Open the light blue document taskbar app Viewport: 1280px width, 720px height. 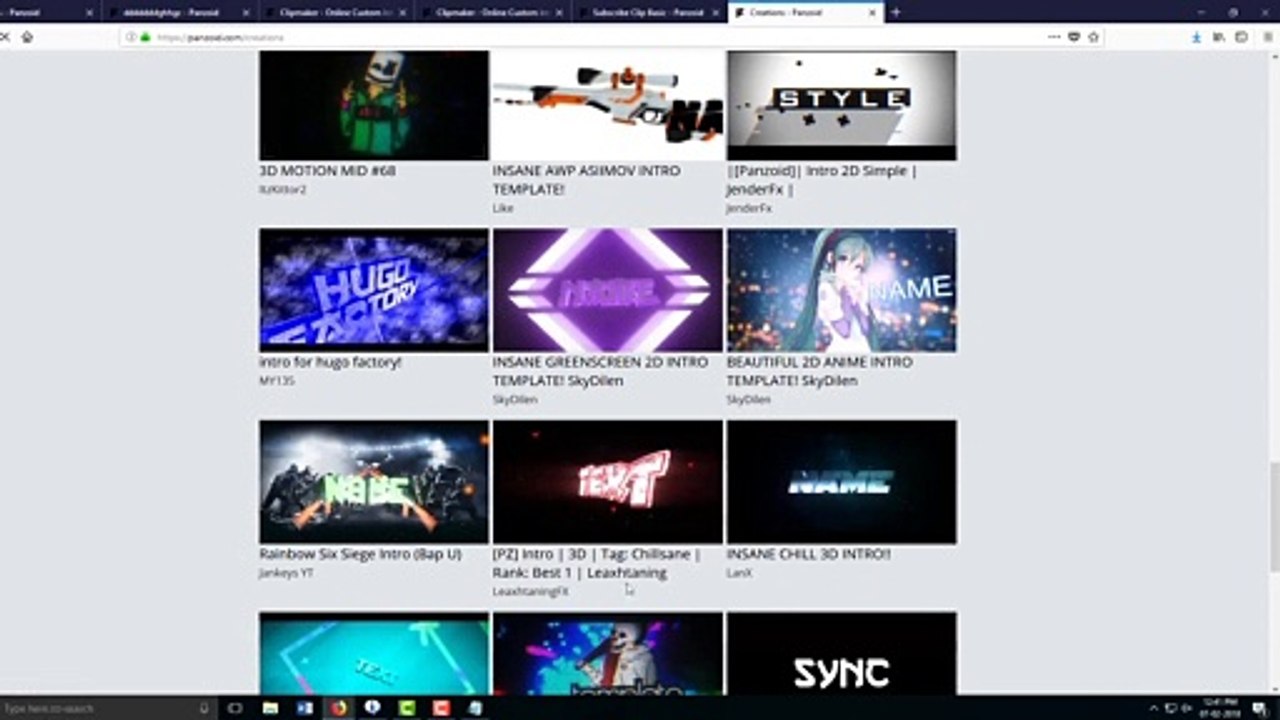click(475, 708)
